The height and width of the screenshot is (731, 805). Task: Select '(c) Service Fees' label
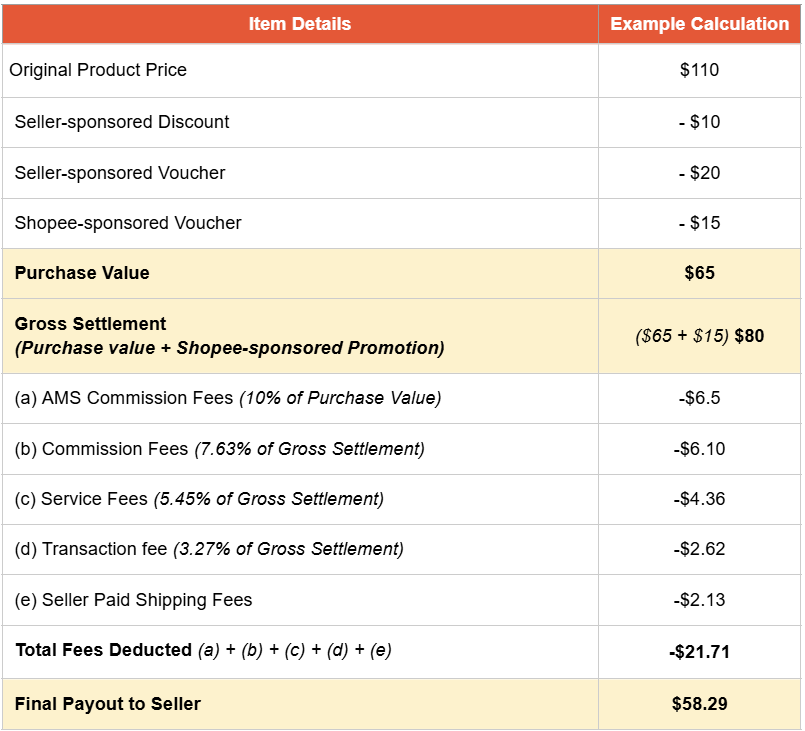[x=81, y=499]
